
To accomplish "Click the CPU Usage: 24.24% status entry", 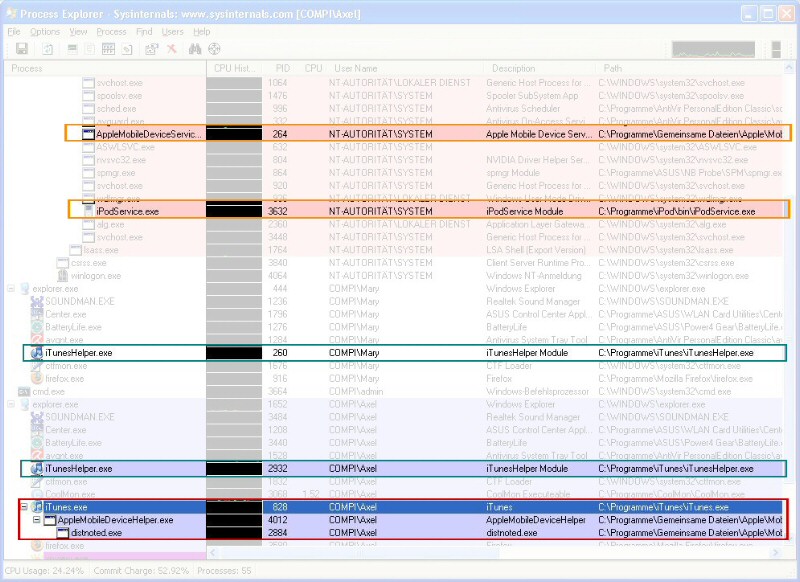I will pos(44,571).
